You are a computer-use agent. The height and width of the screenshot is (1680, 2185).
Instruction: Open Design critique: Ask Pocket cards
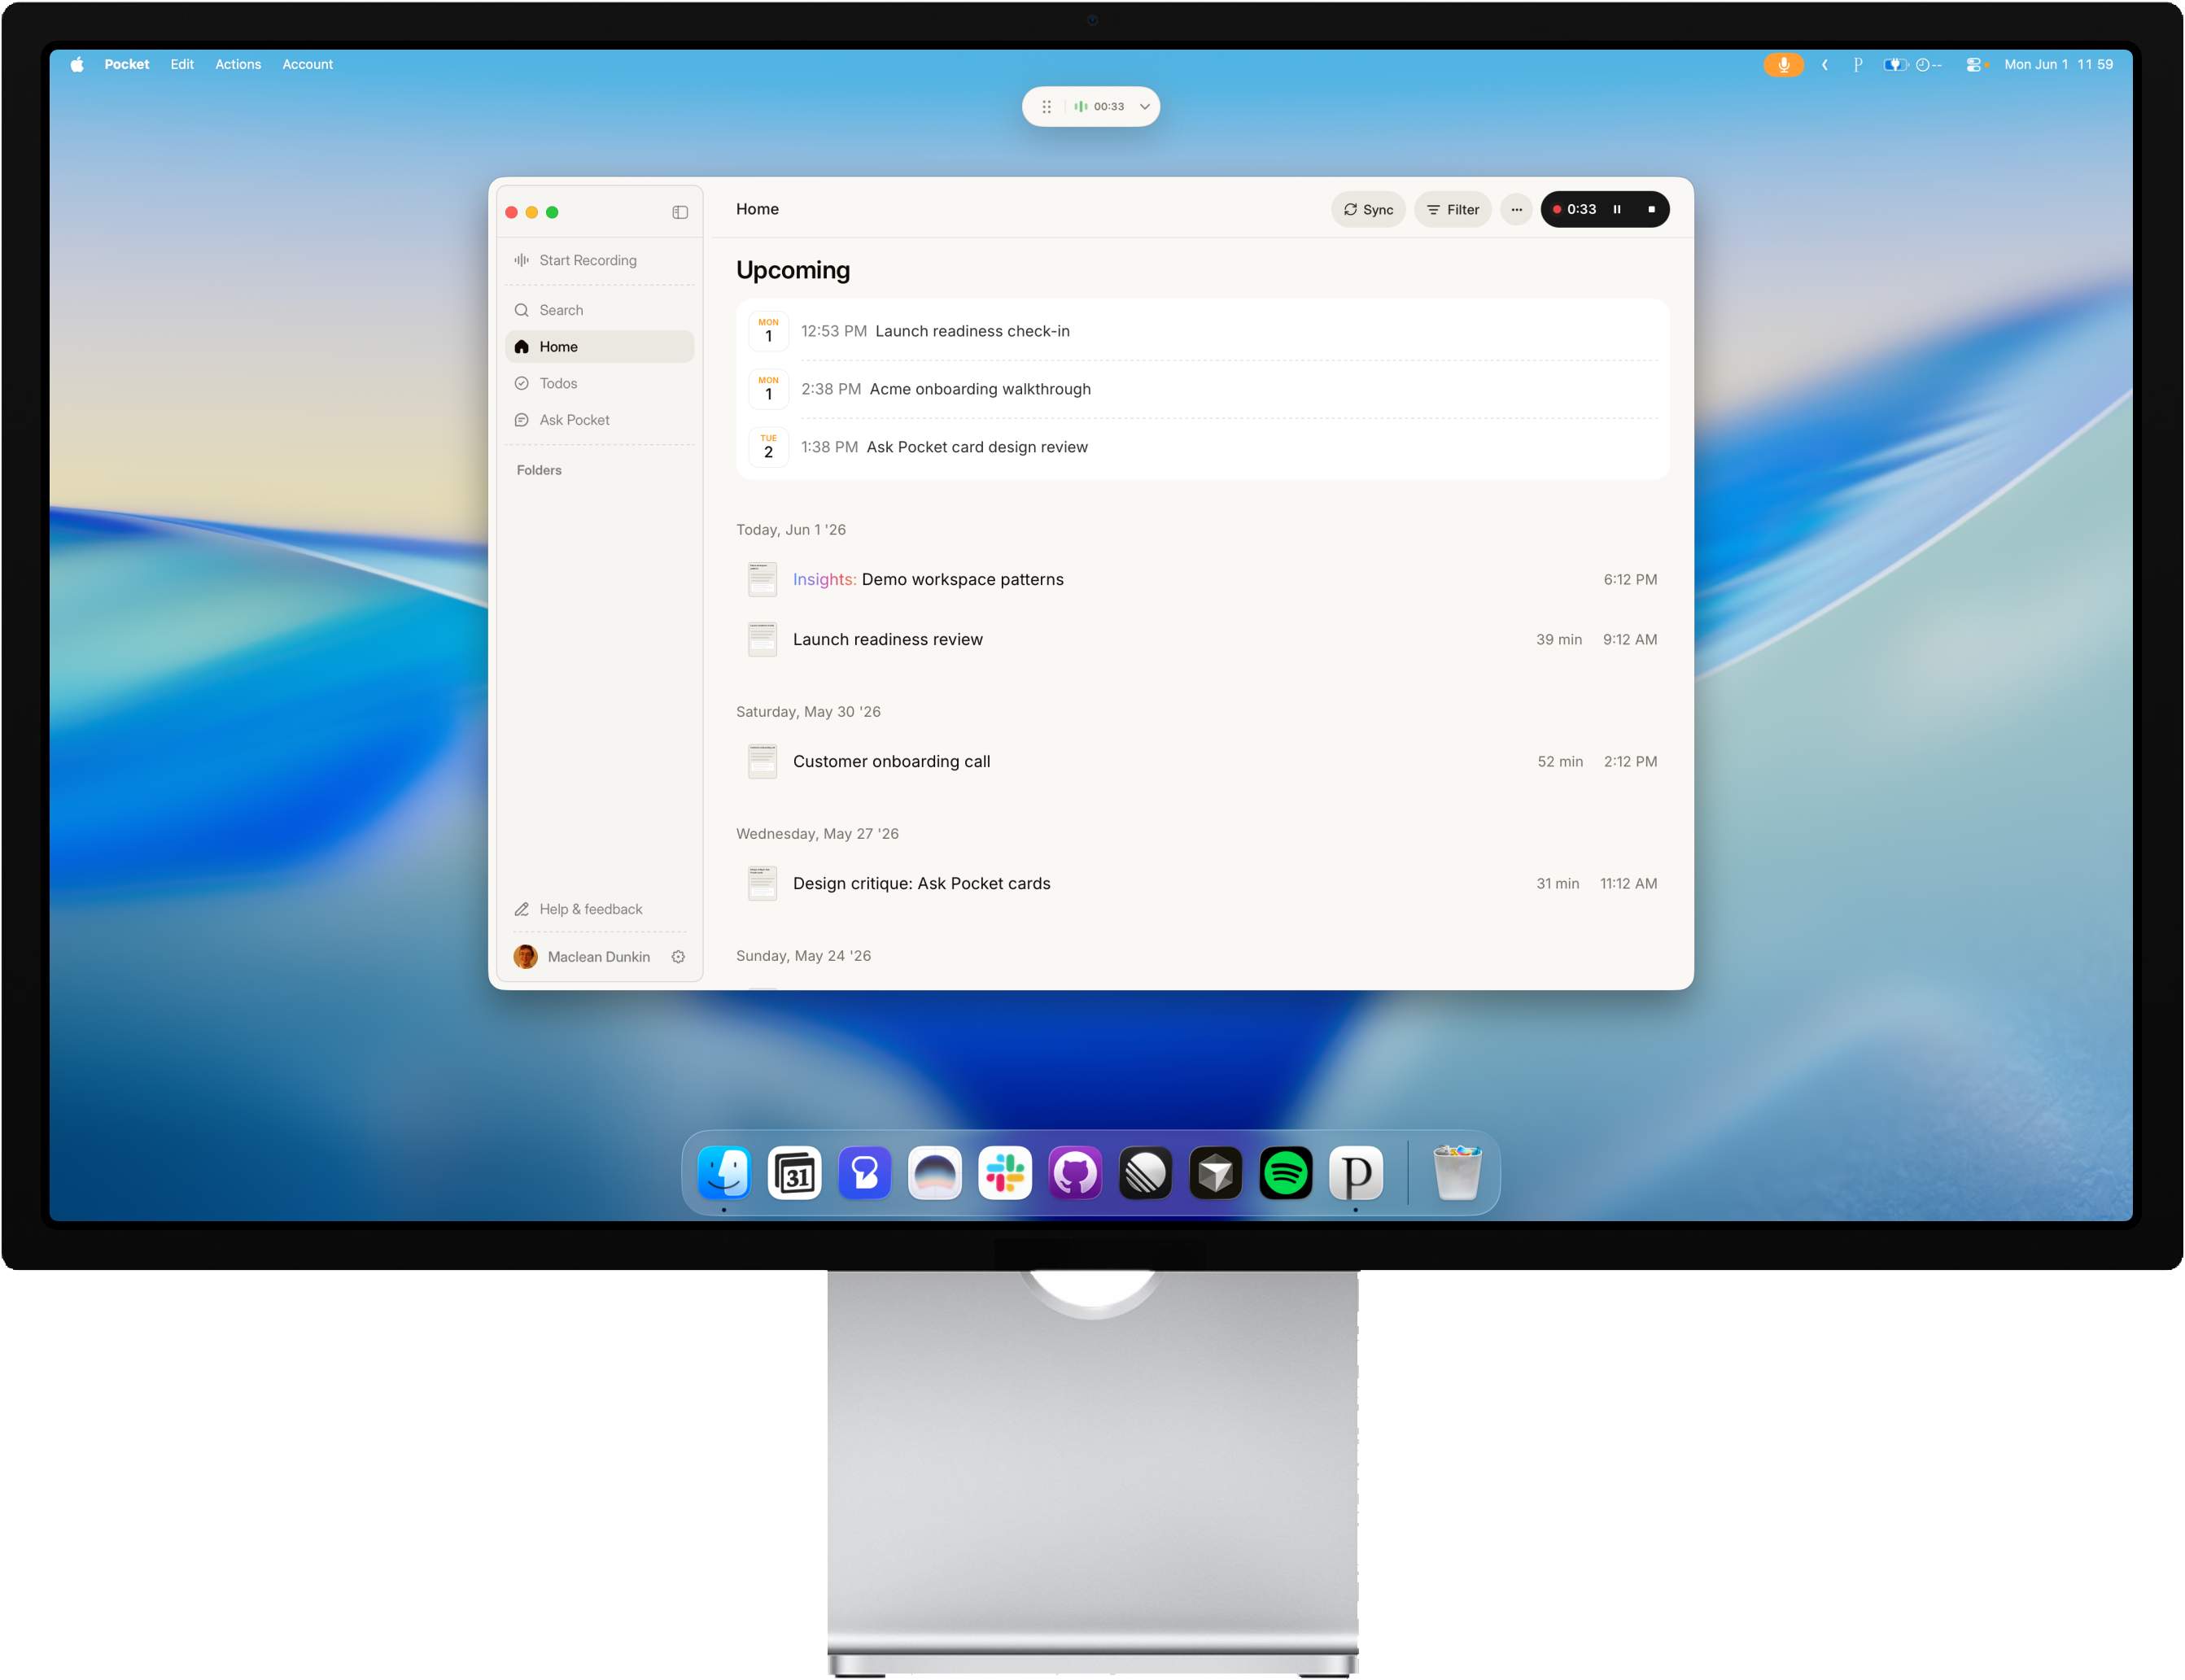(1202, 883)
